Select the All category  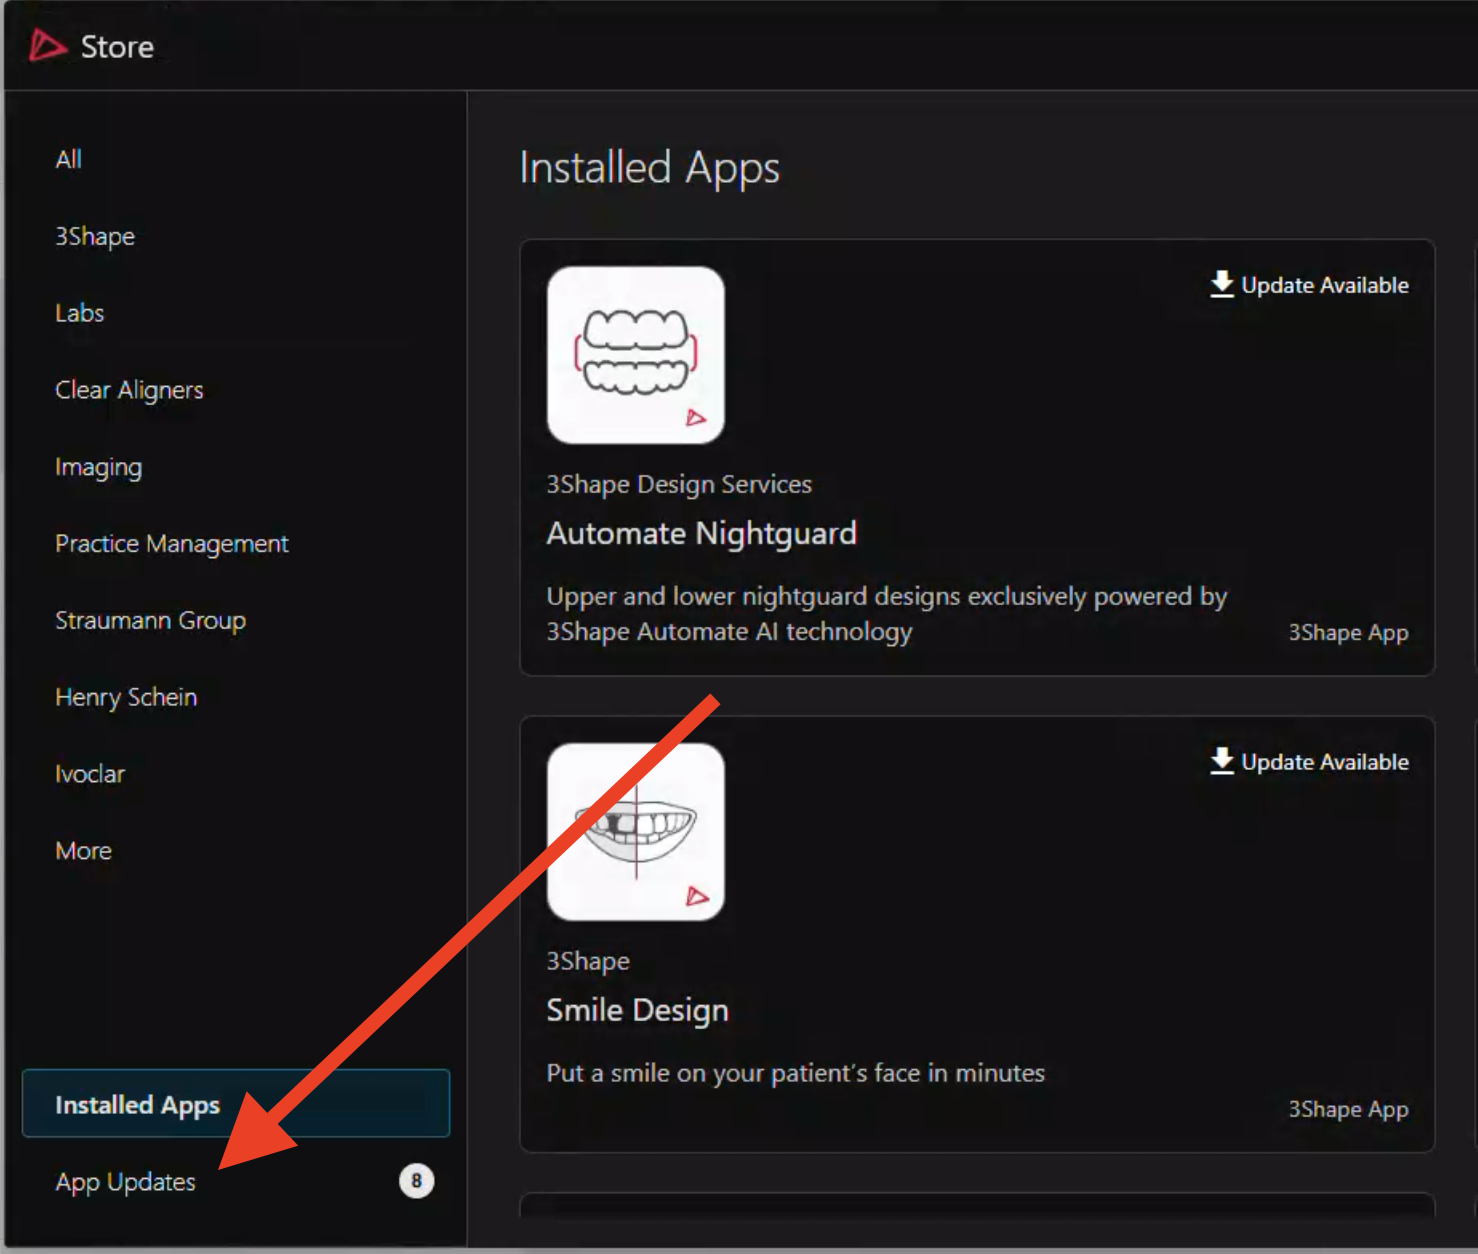pos(69,159)
